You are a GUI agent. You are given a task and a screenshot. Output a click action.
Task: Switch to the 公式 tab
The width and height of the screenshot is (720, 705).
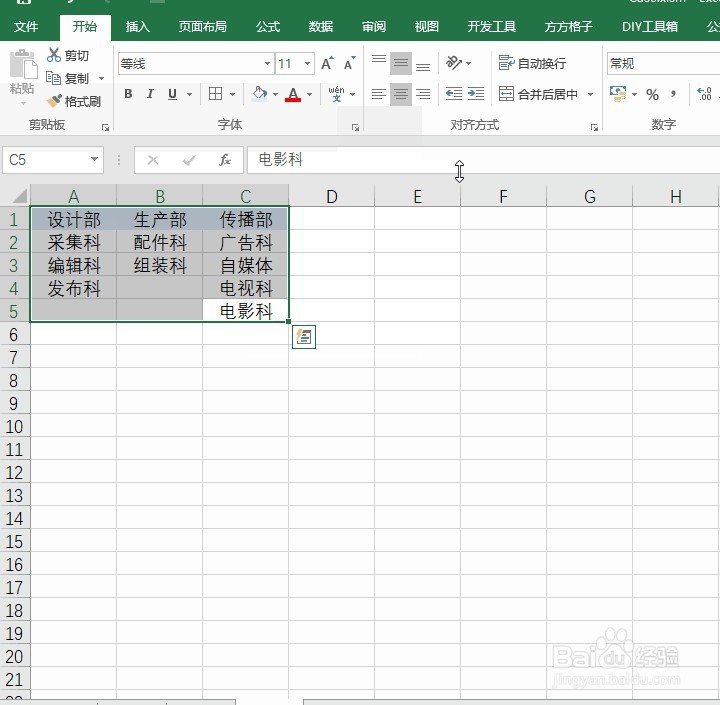coord(268,27)
